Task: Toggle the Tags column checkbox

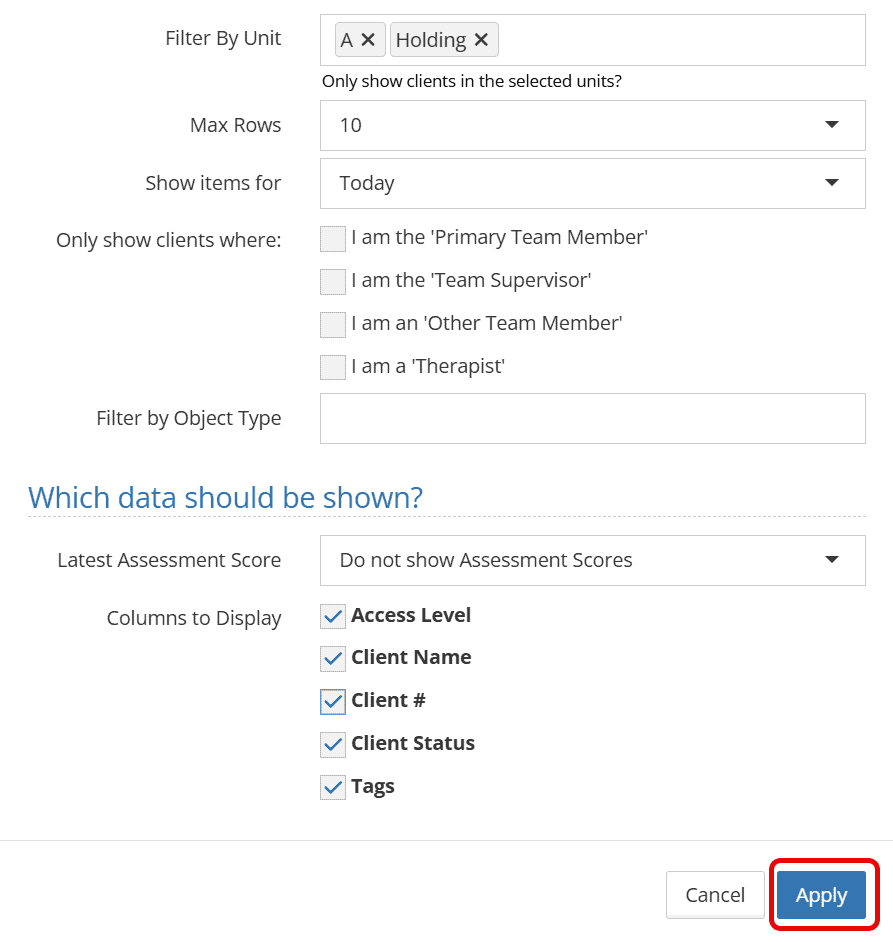Action: coord(333,788)
